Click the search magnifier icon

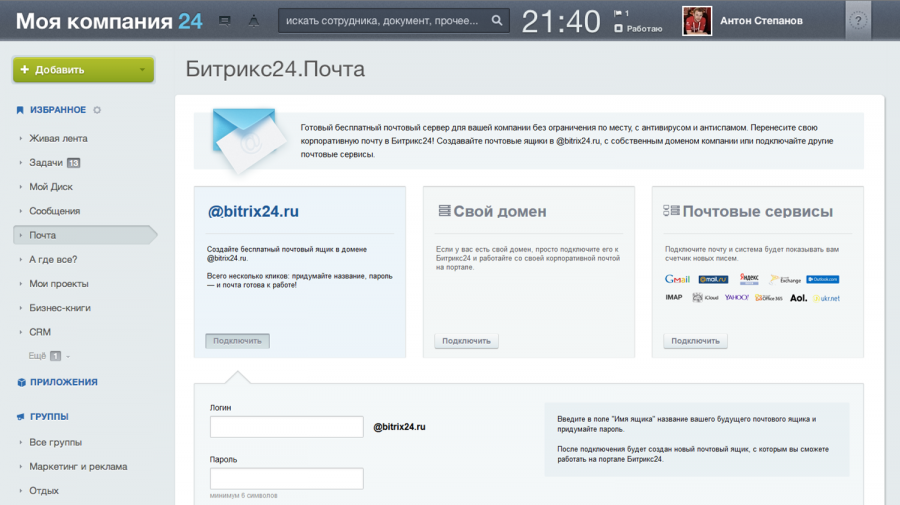(x=497, y=21)
